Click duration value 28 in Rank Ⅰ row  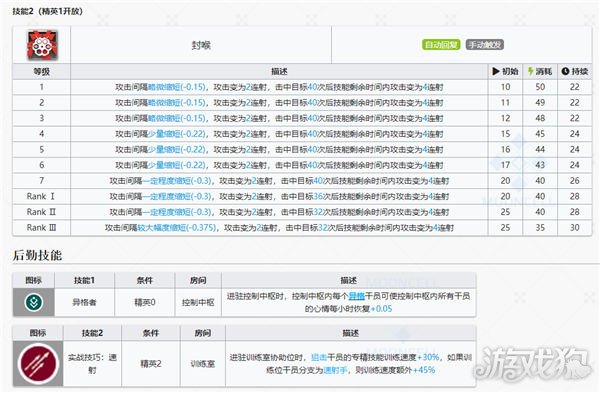click(x=575, y=196)
